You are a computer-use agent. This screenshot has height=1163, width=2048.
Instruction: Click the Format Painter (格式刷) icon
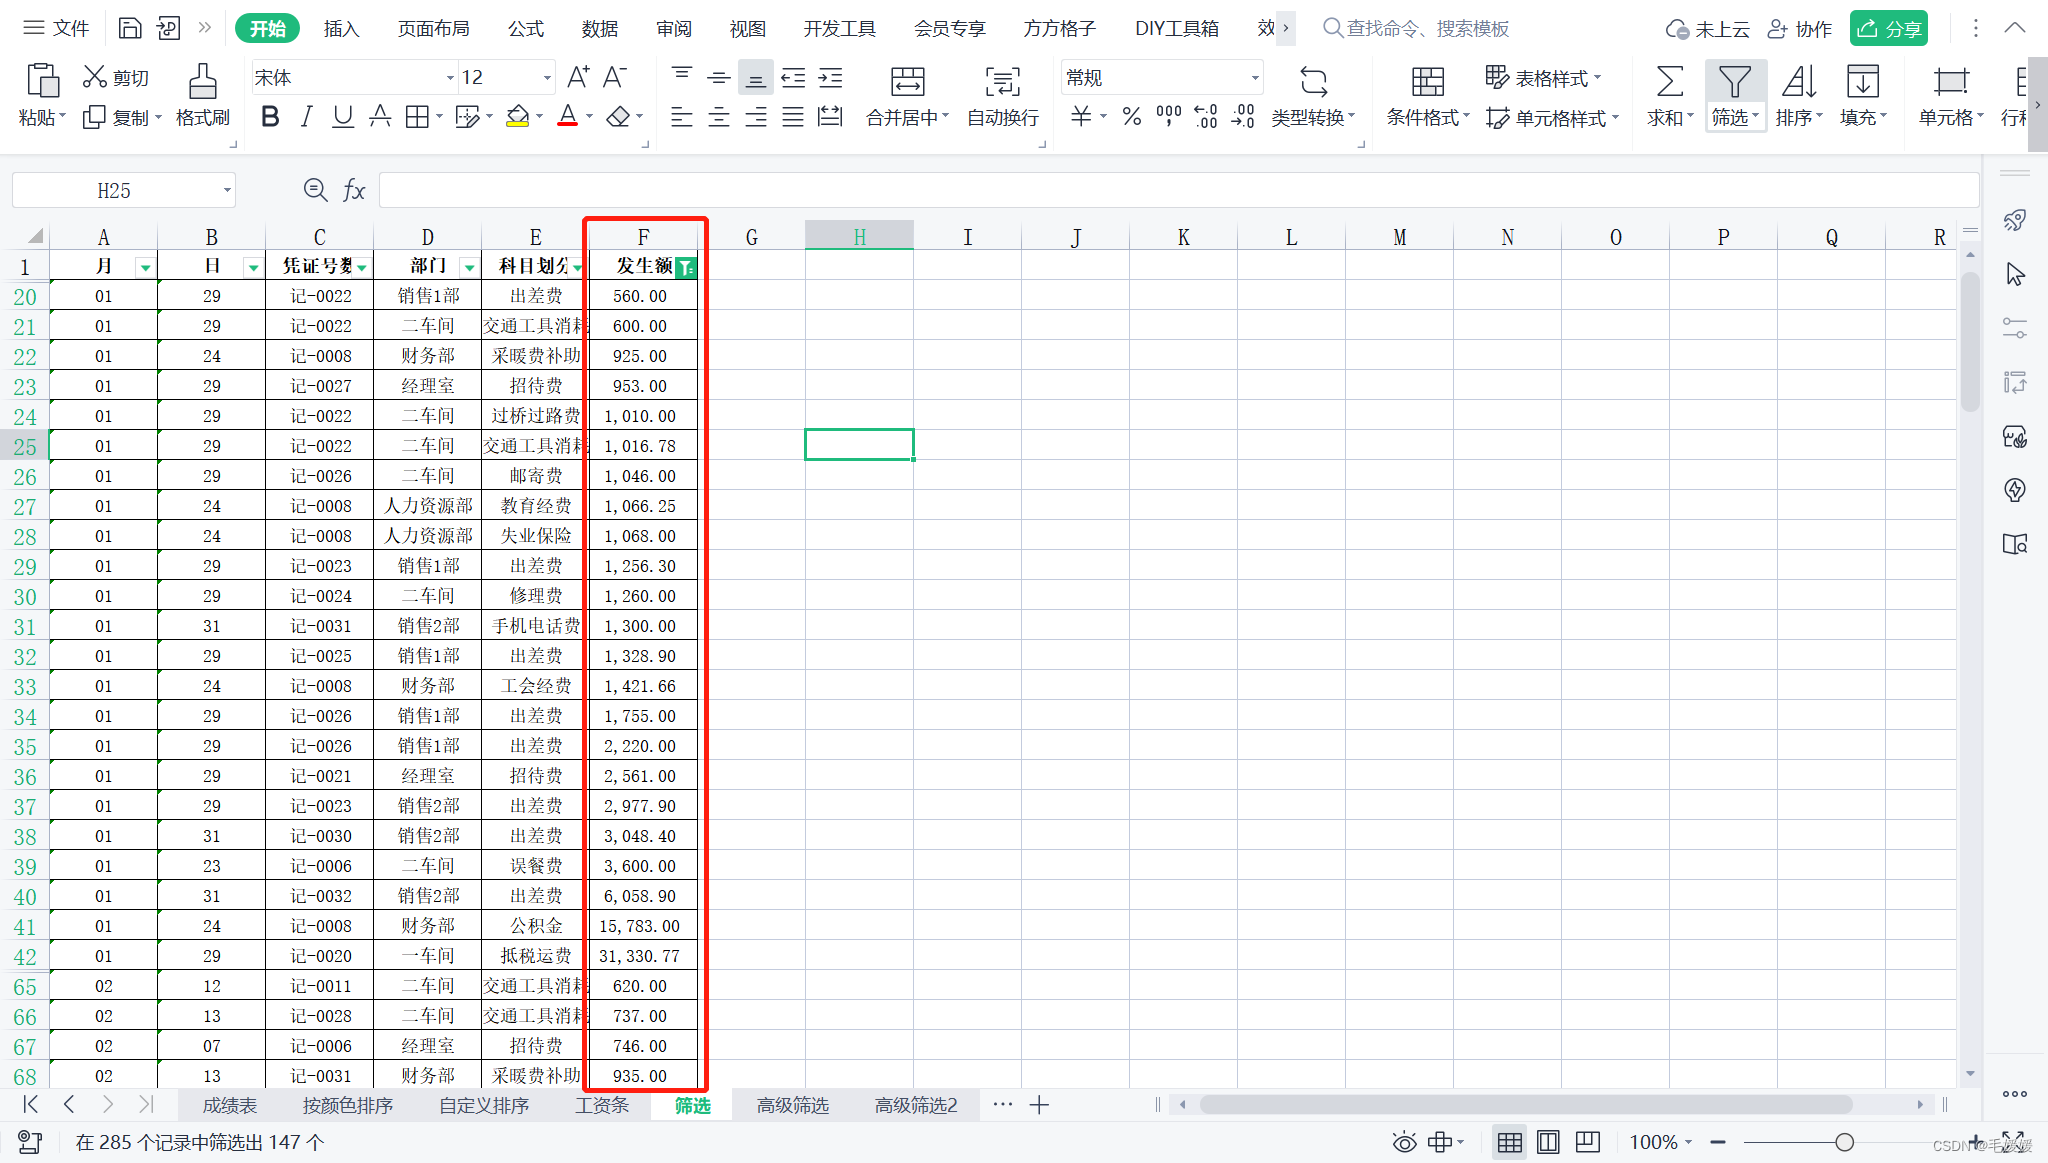point(202,82)
